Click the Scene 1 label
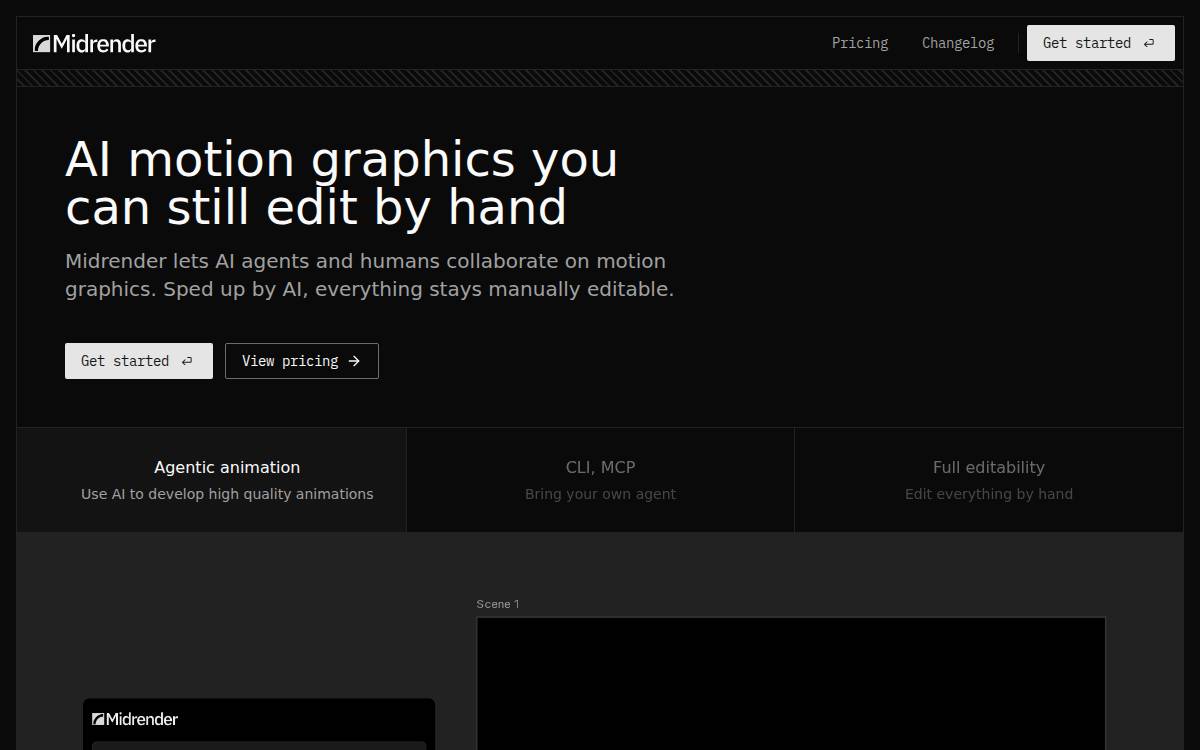 (498, 604)
